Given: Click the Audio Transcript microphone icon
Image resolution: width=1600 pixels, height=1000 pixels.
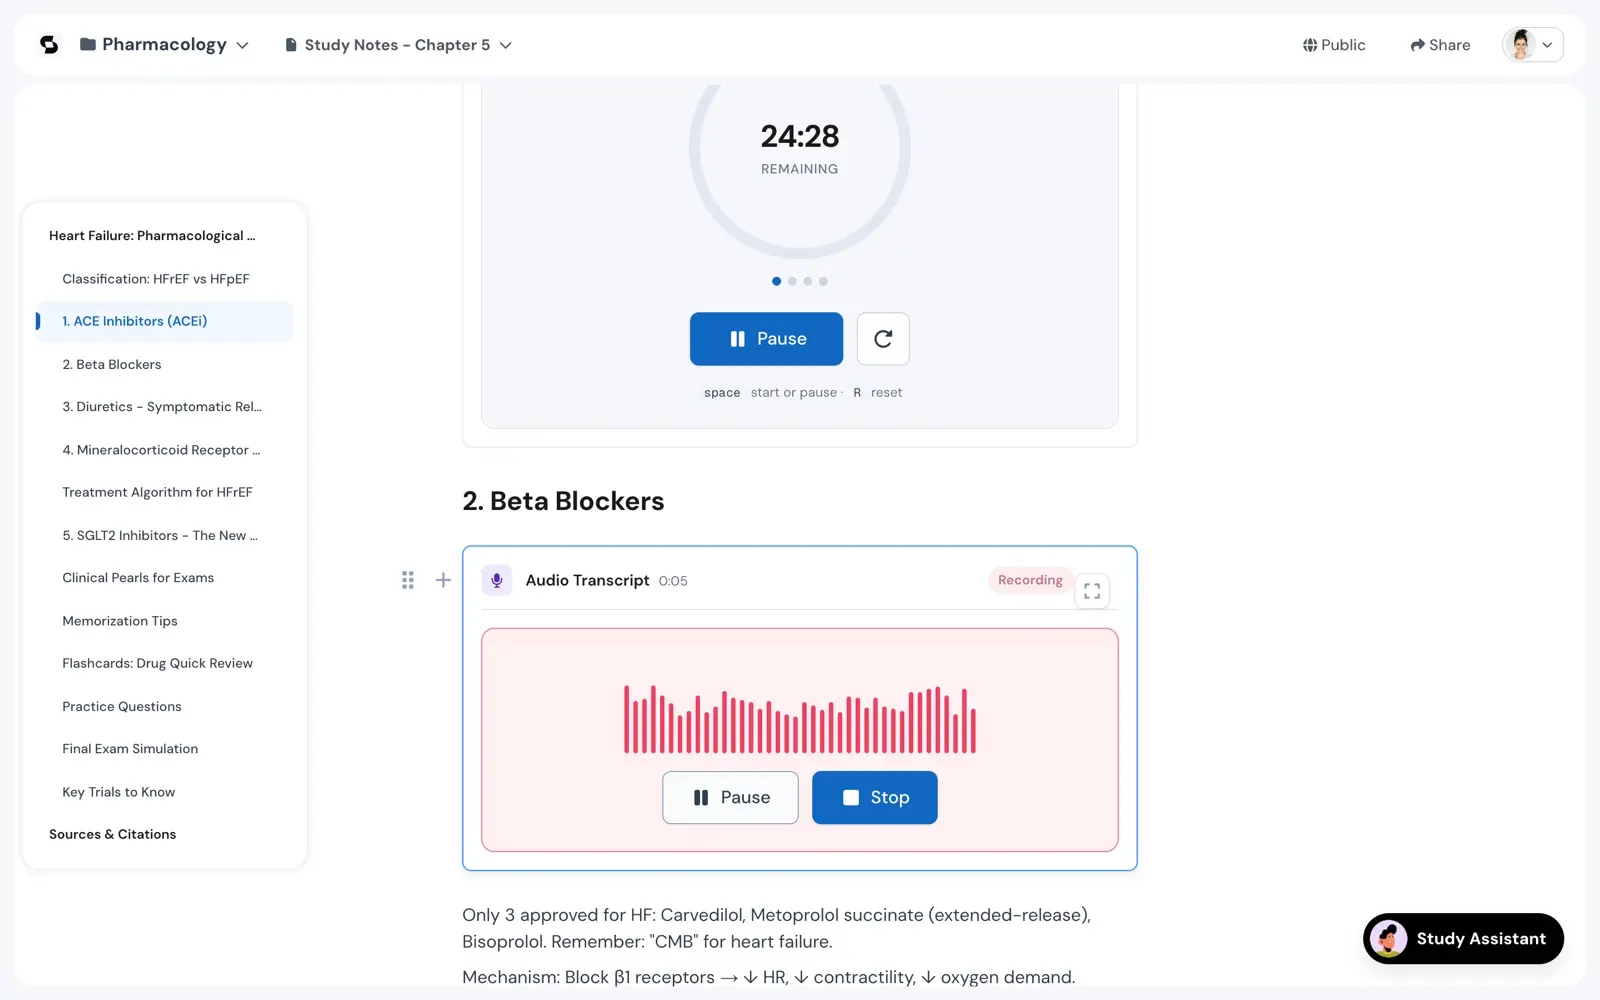Looking at the screenshot, I should click(x=497, y=580).
